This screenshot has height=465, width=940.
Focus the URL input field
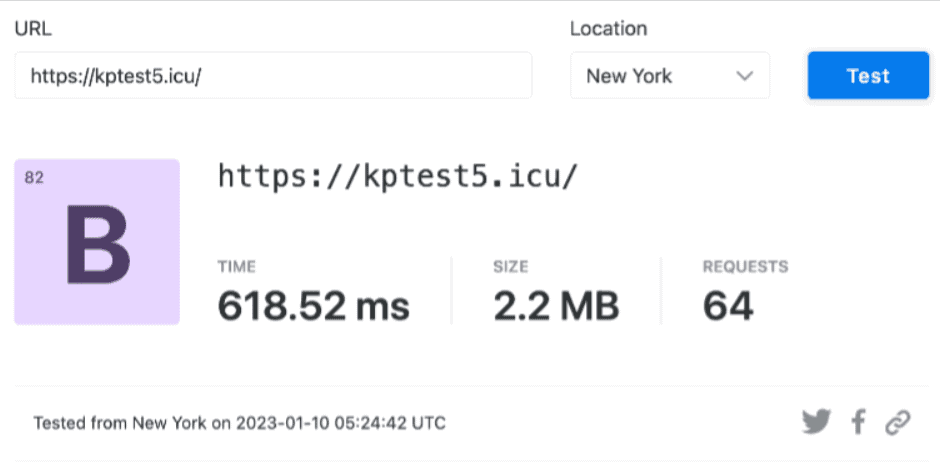click(x=273, y=76)
